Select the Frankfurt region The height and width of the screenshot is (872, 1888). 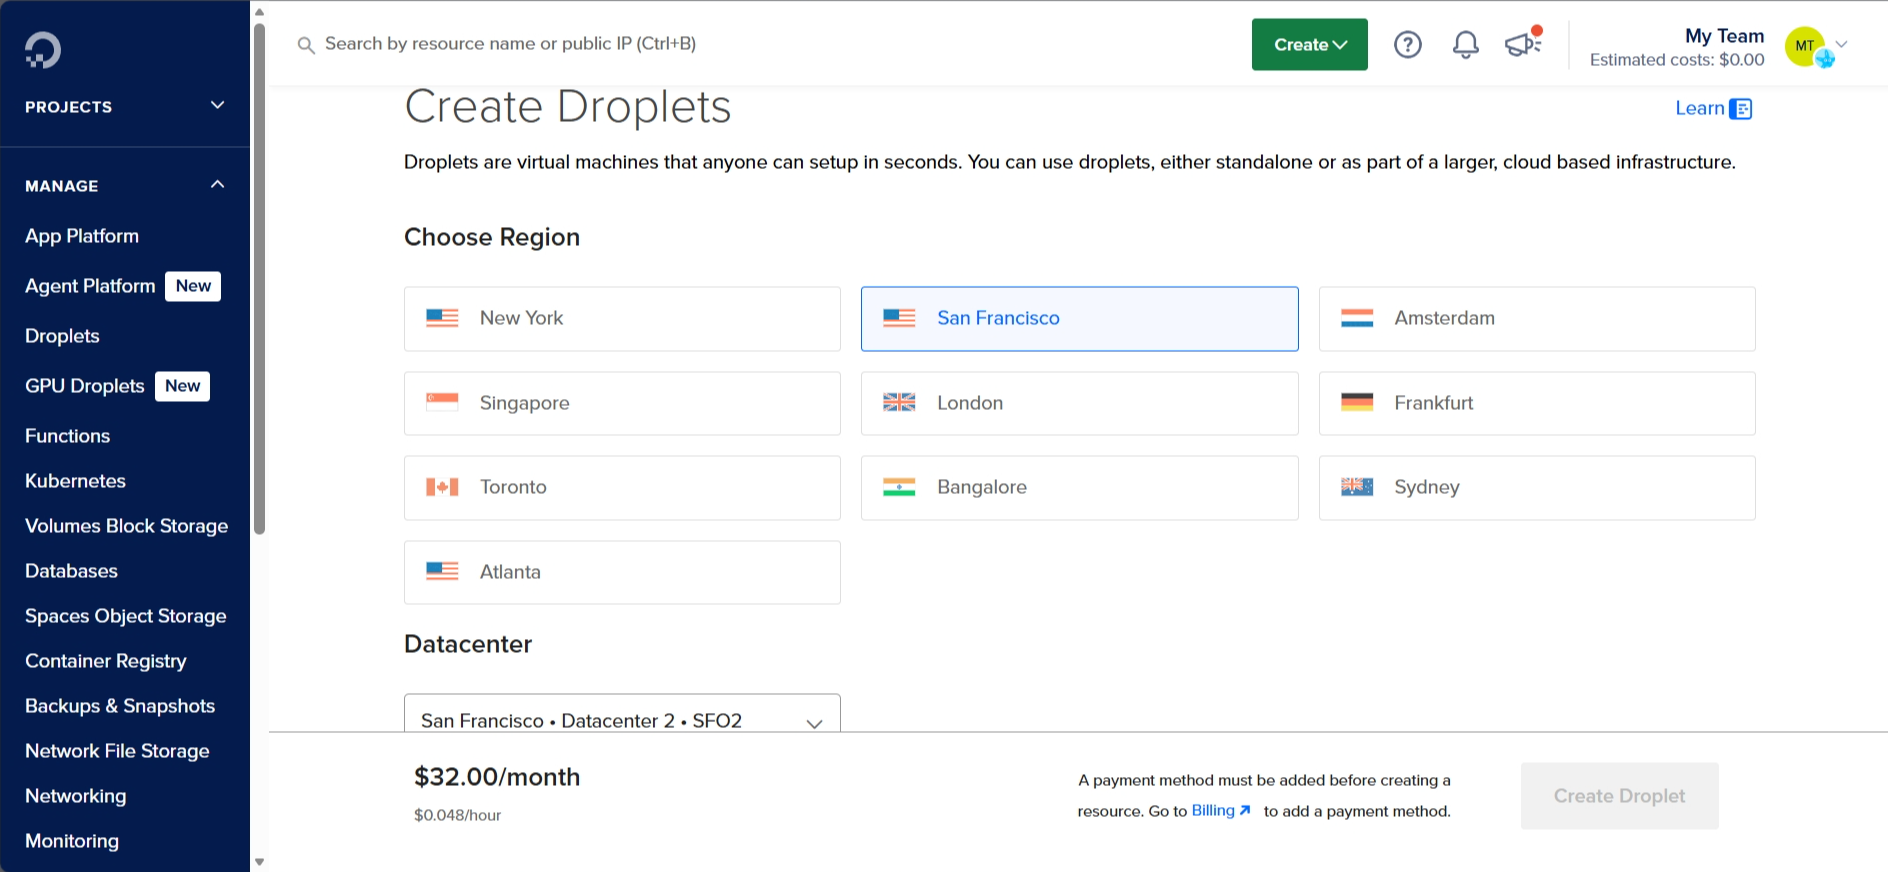(x=1537, y=403)
